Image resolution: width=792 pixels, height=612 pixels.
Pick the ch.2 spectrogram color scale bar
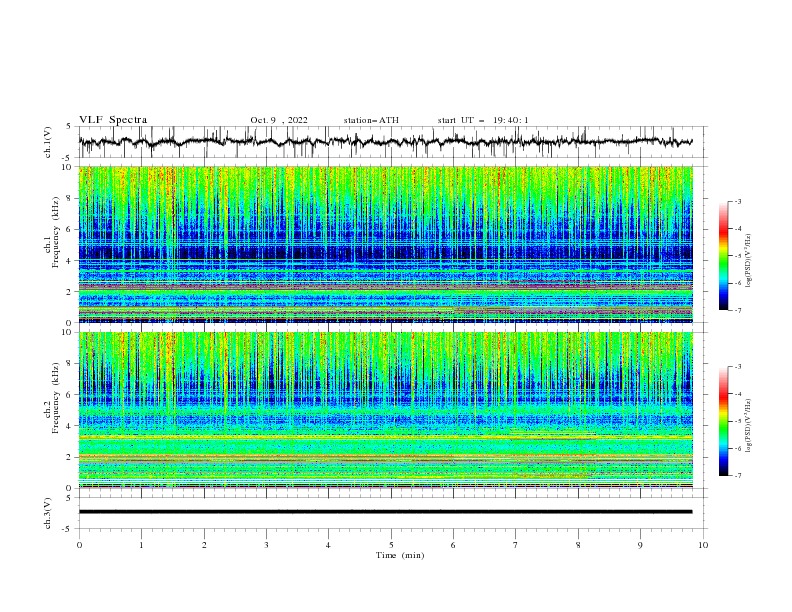tap(723, 421)
